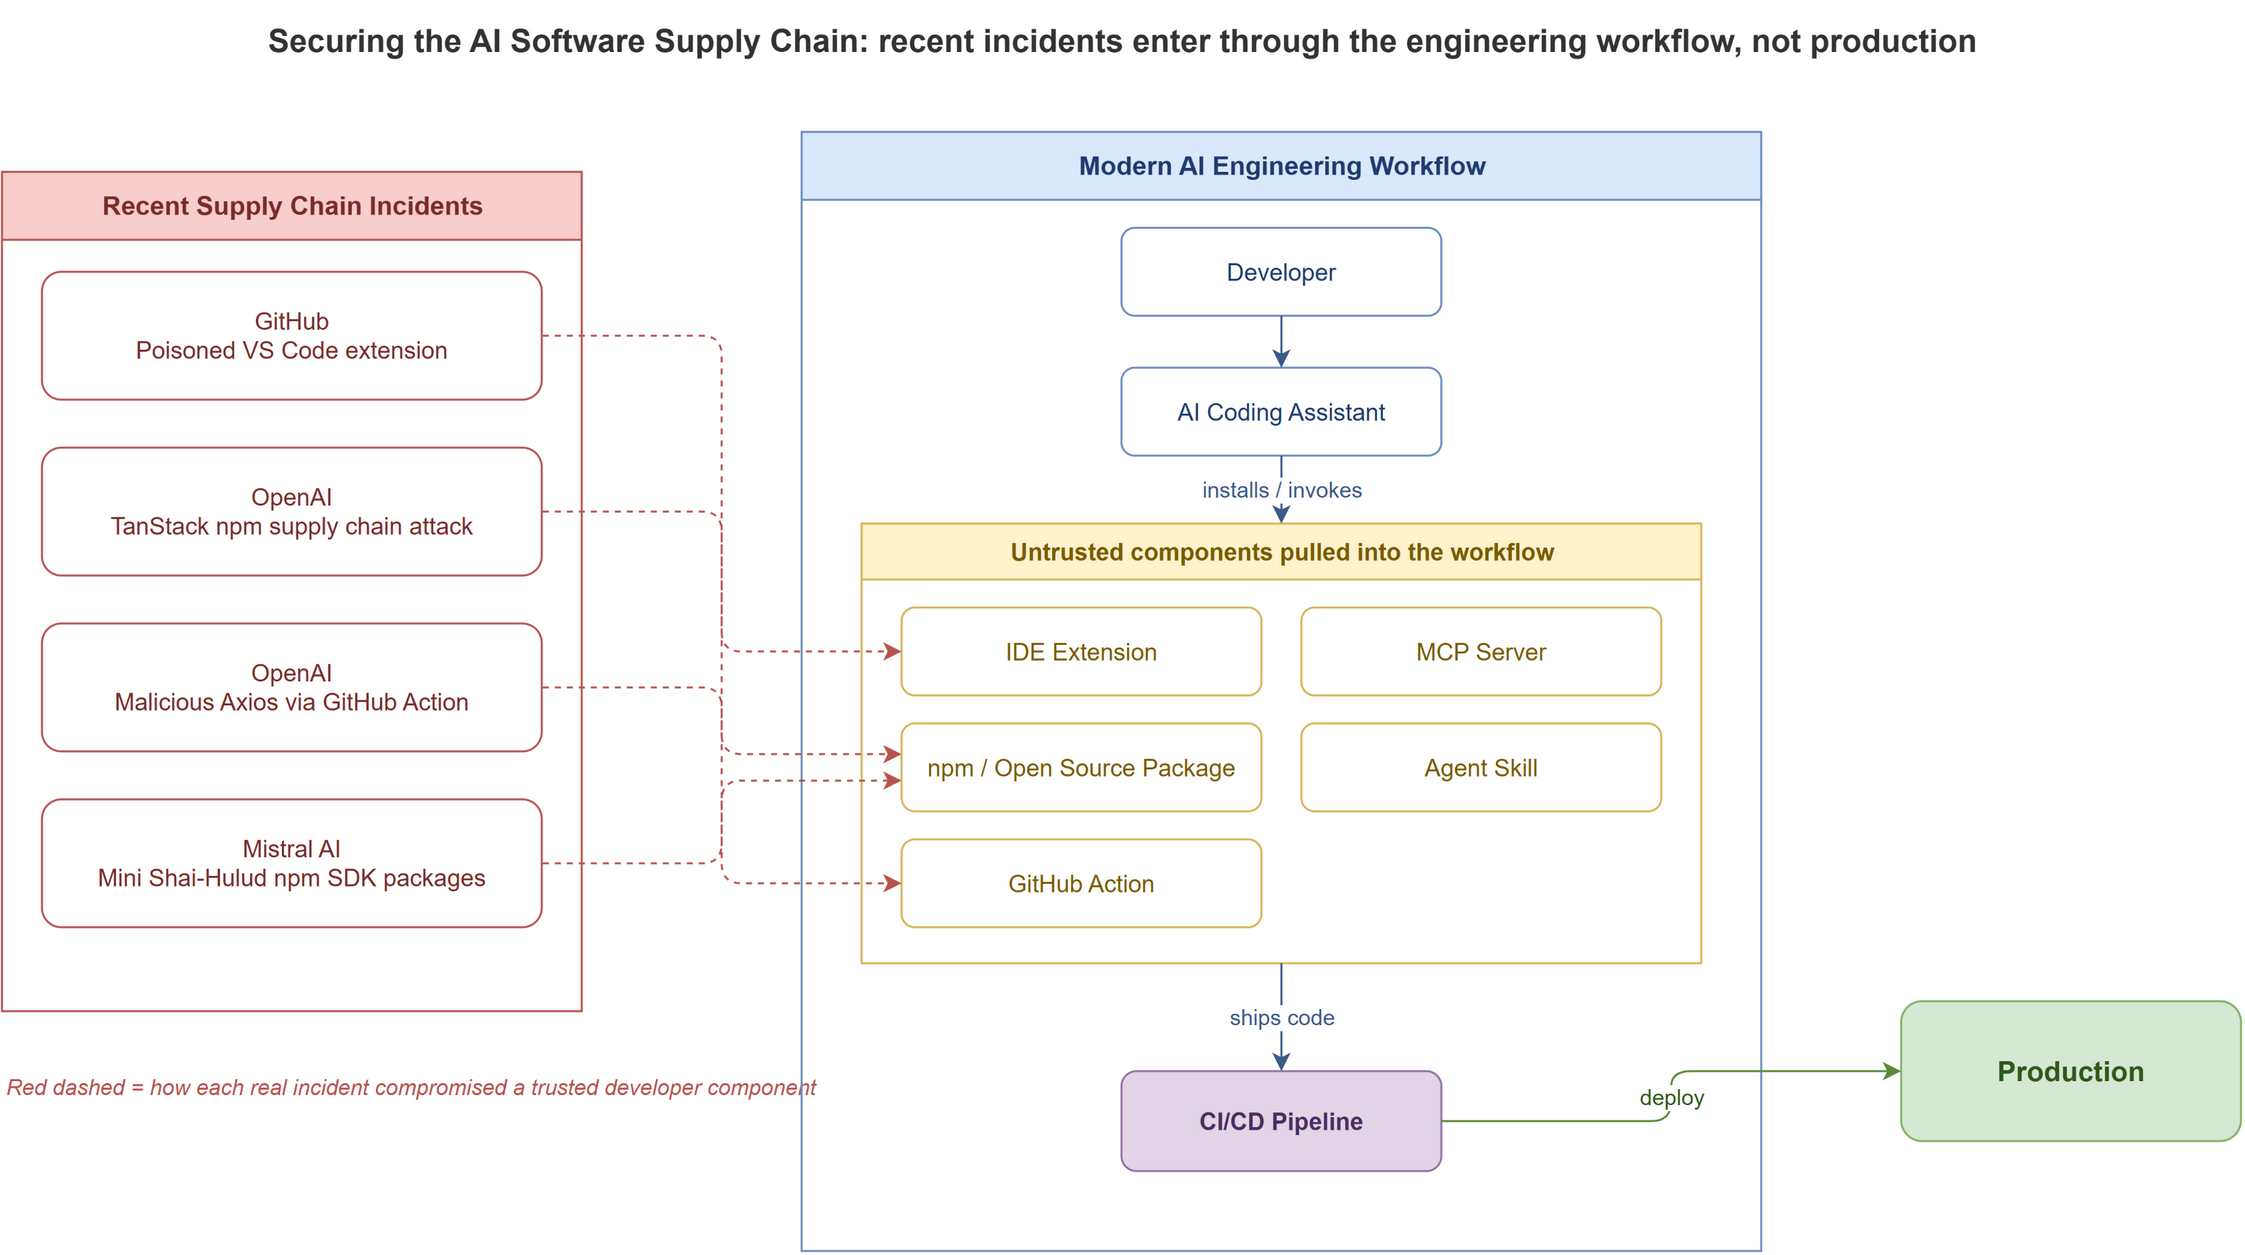Select the Agent Skill box
Screen dimensions: 2245x1255
click(x=1480, y=768)
